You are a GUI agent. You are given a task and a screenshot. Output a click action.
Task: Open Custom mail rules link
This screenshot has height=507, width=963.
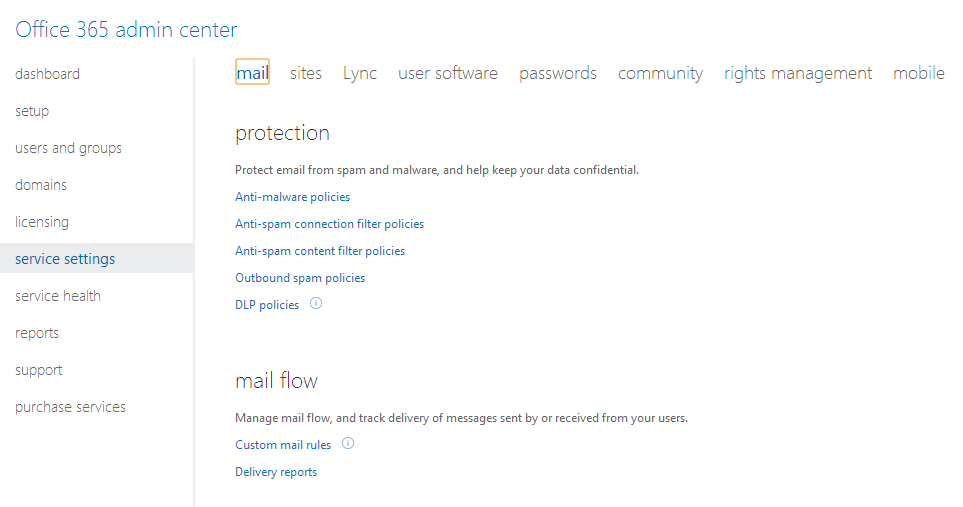283,445
